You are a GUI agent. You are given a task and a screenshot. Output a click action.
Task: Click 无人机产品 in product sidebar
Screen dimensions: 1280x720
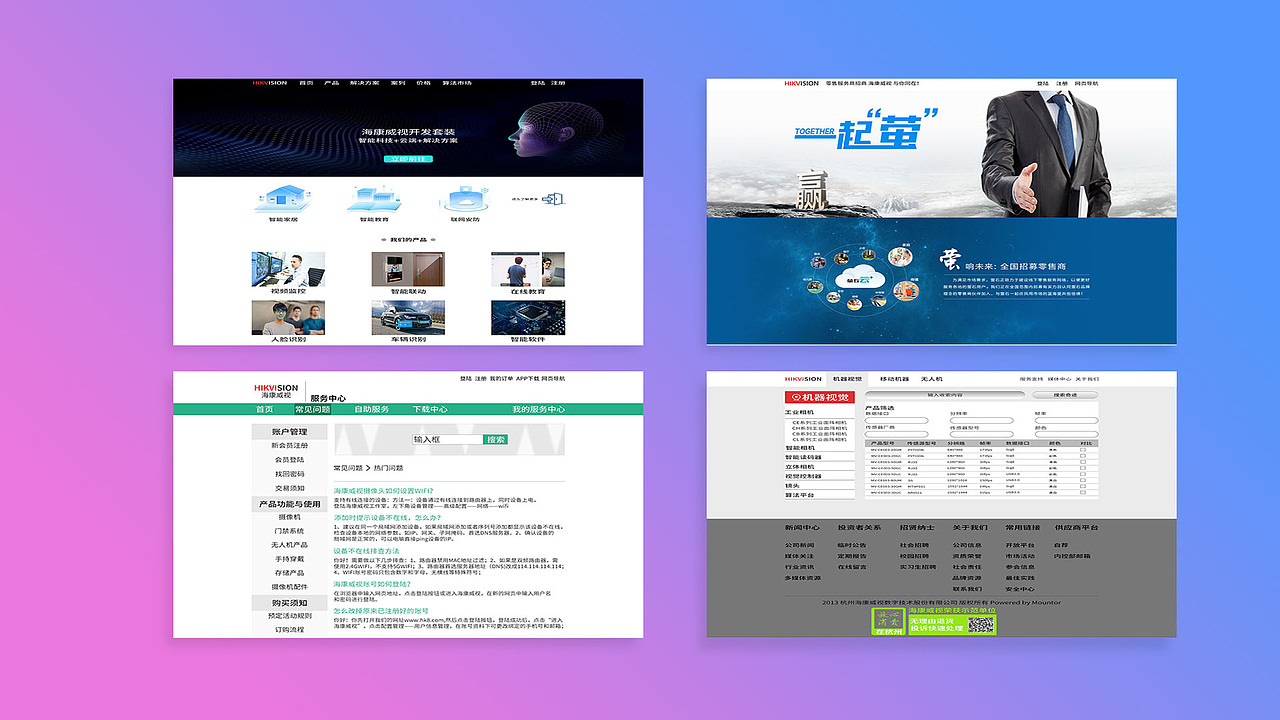(290, 545)
